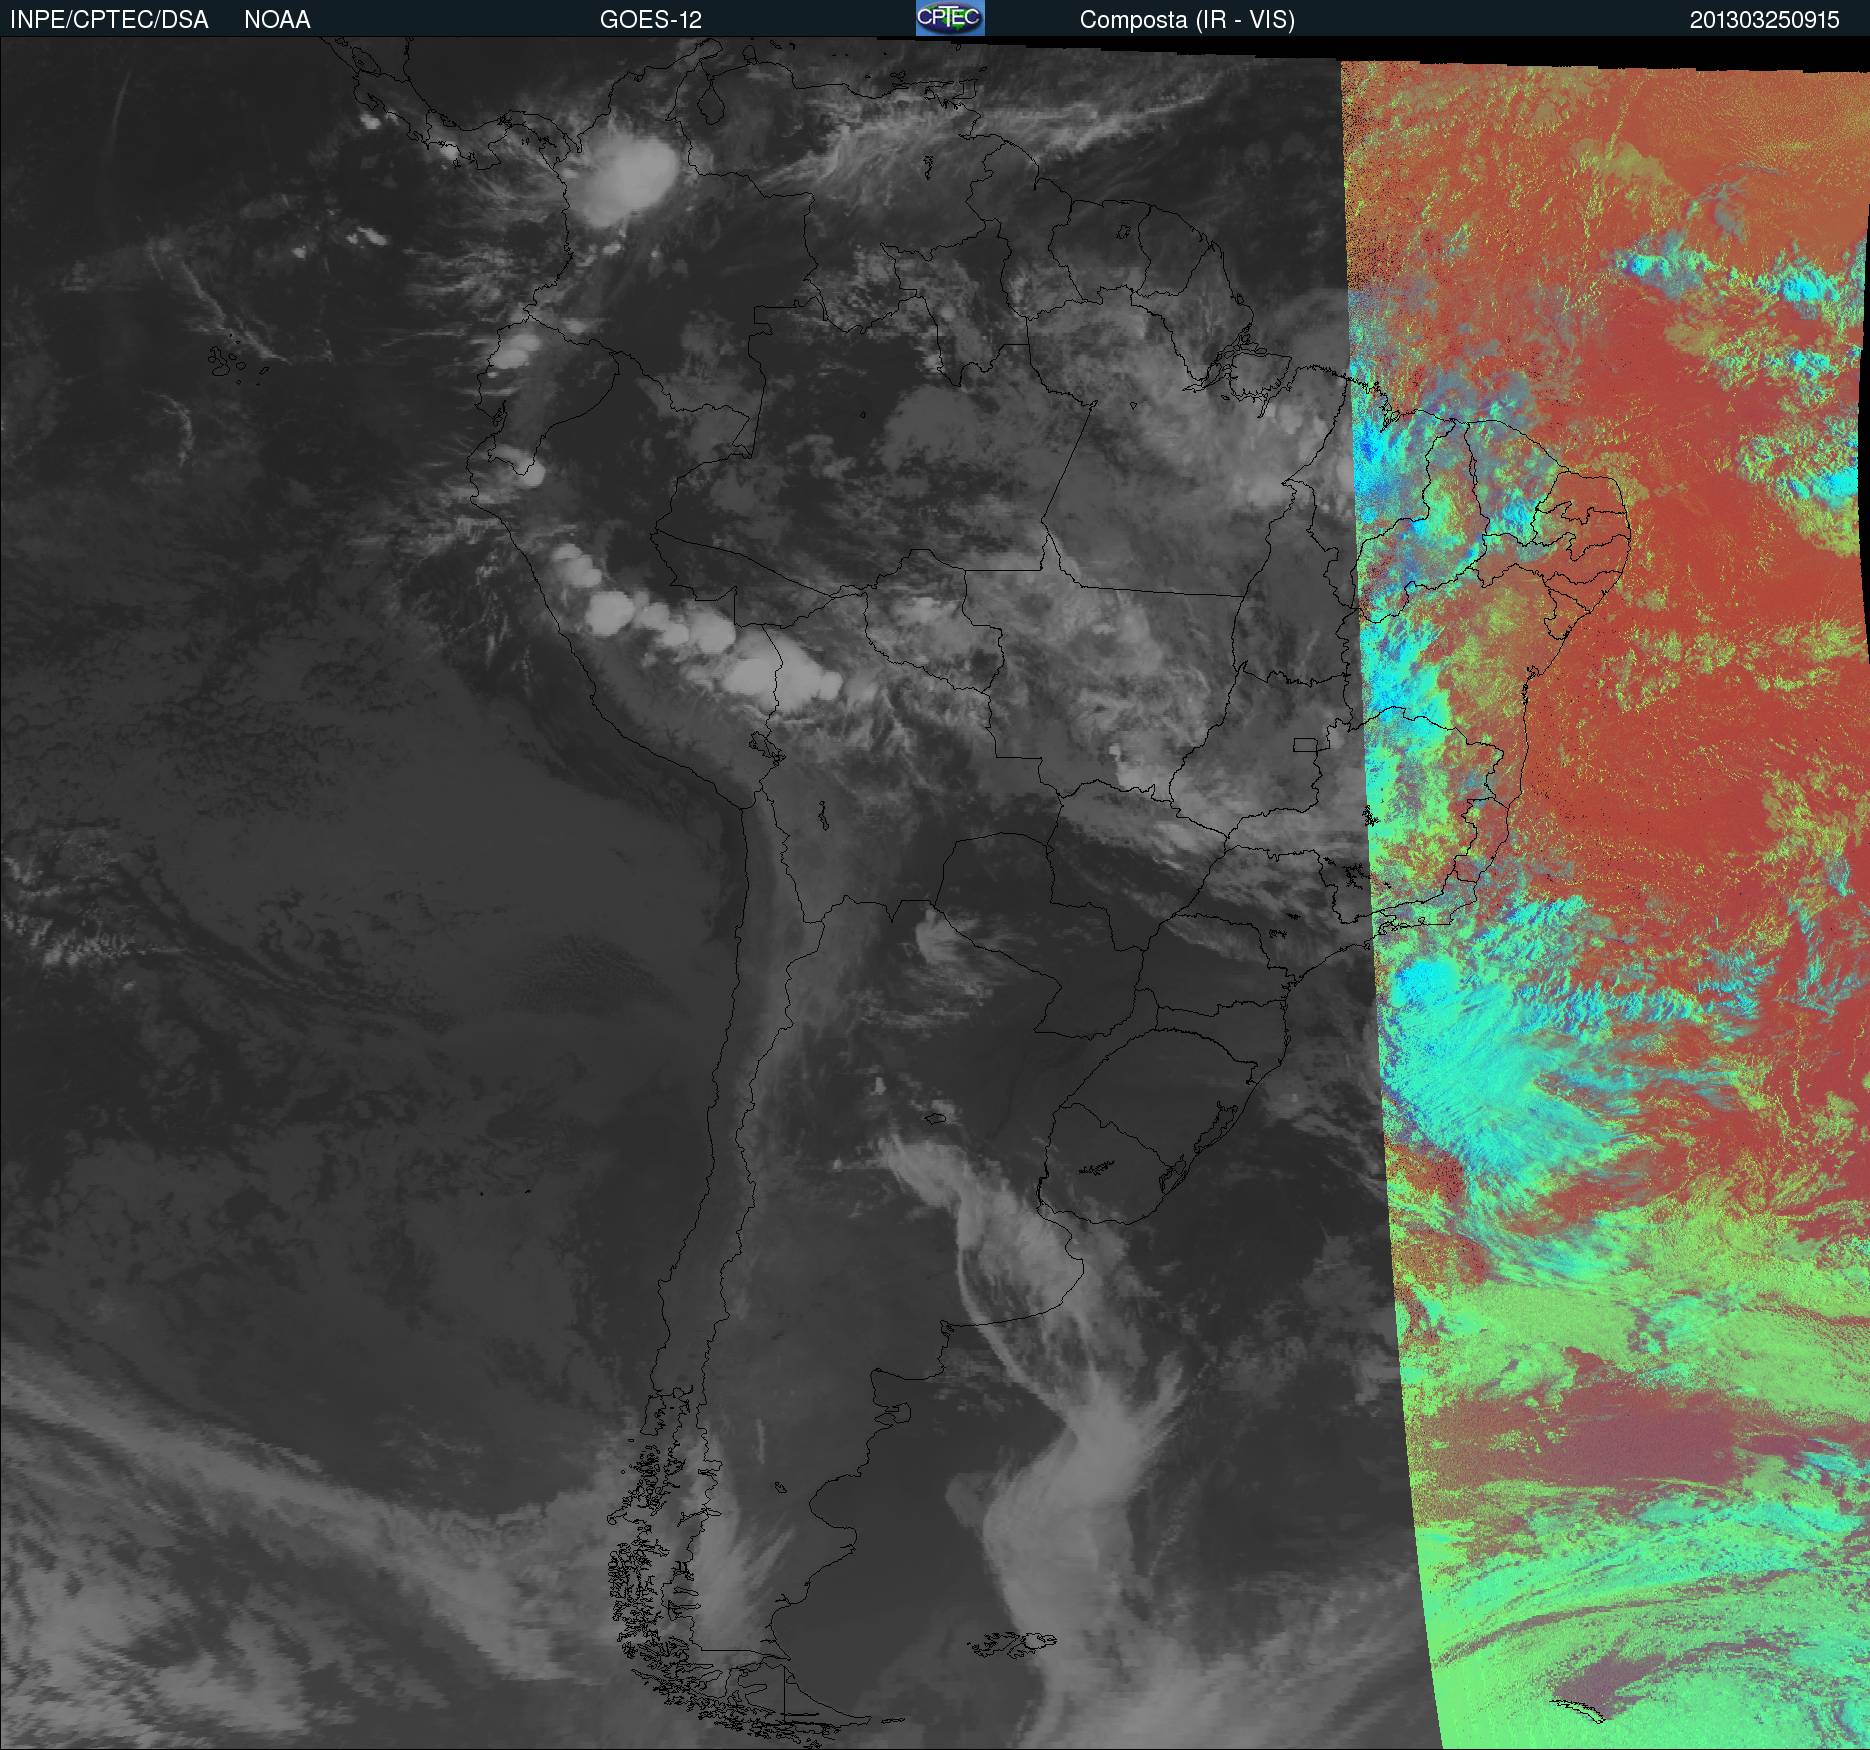Image resolution: width=1870 pixels, height=1750 pixels.
Task: Click the CPTEC logo icon
Action: pyautogui.click(x=950, y=19)
